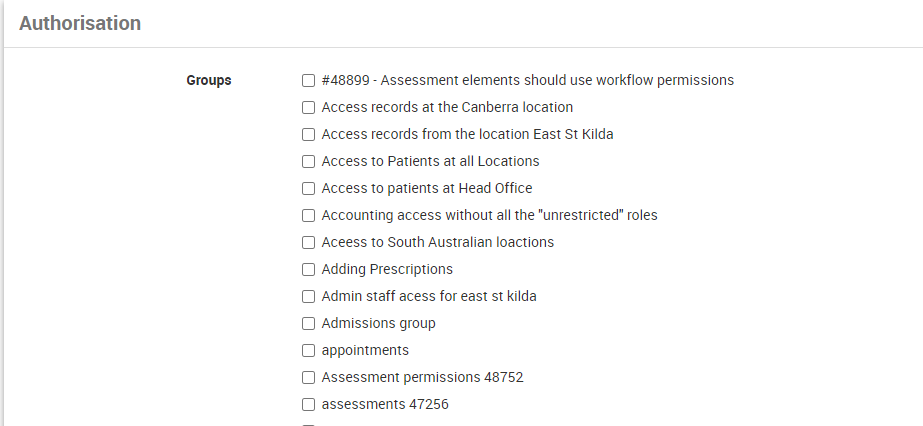The image size is (923, 426).
Task: Click the Authorisation section heading
Action: click(80, 23)
